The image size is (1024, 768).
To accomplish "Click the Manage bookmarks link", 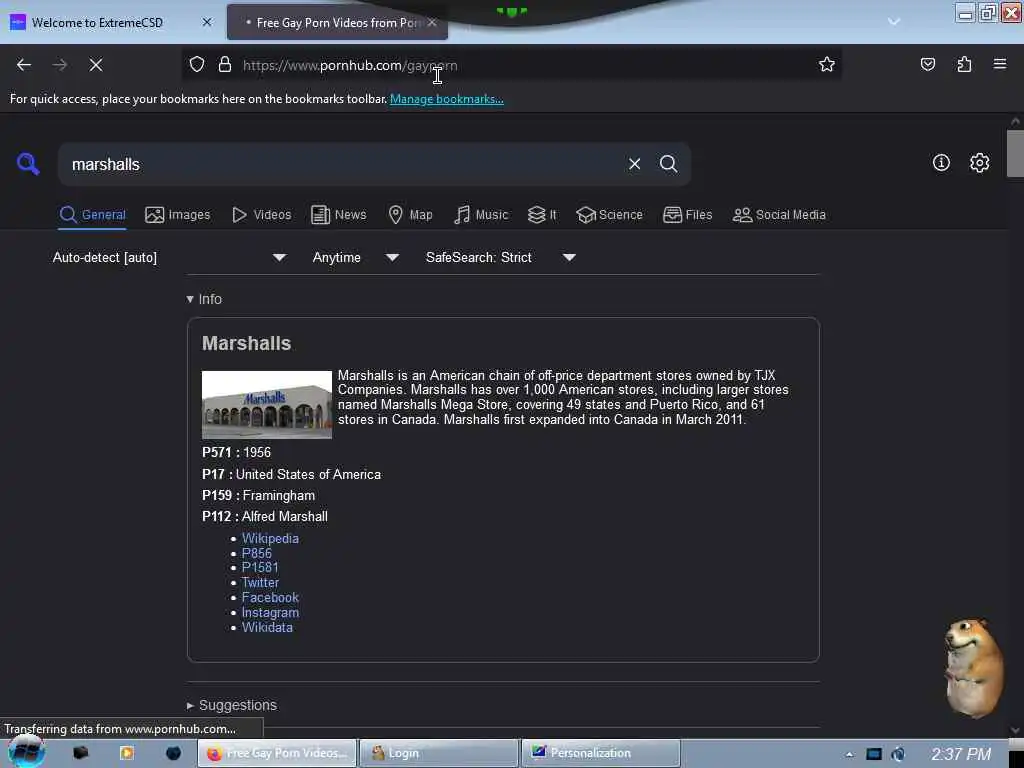I will 447,99.
